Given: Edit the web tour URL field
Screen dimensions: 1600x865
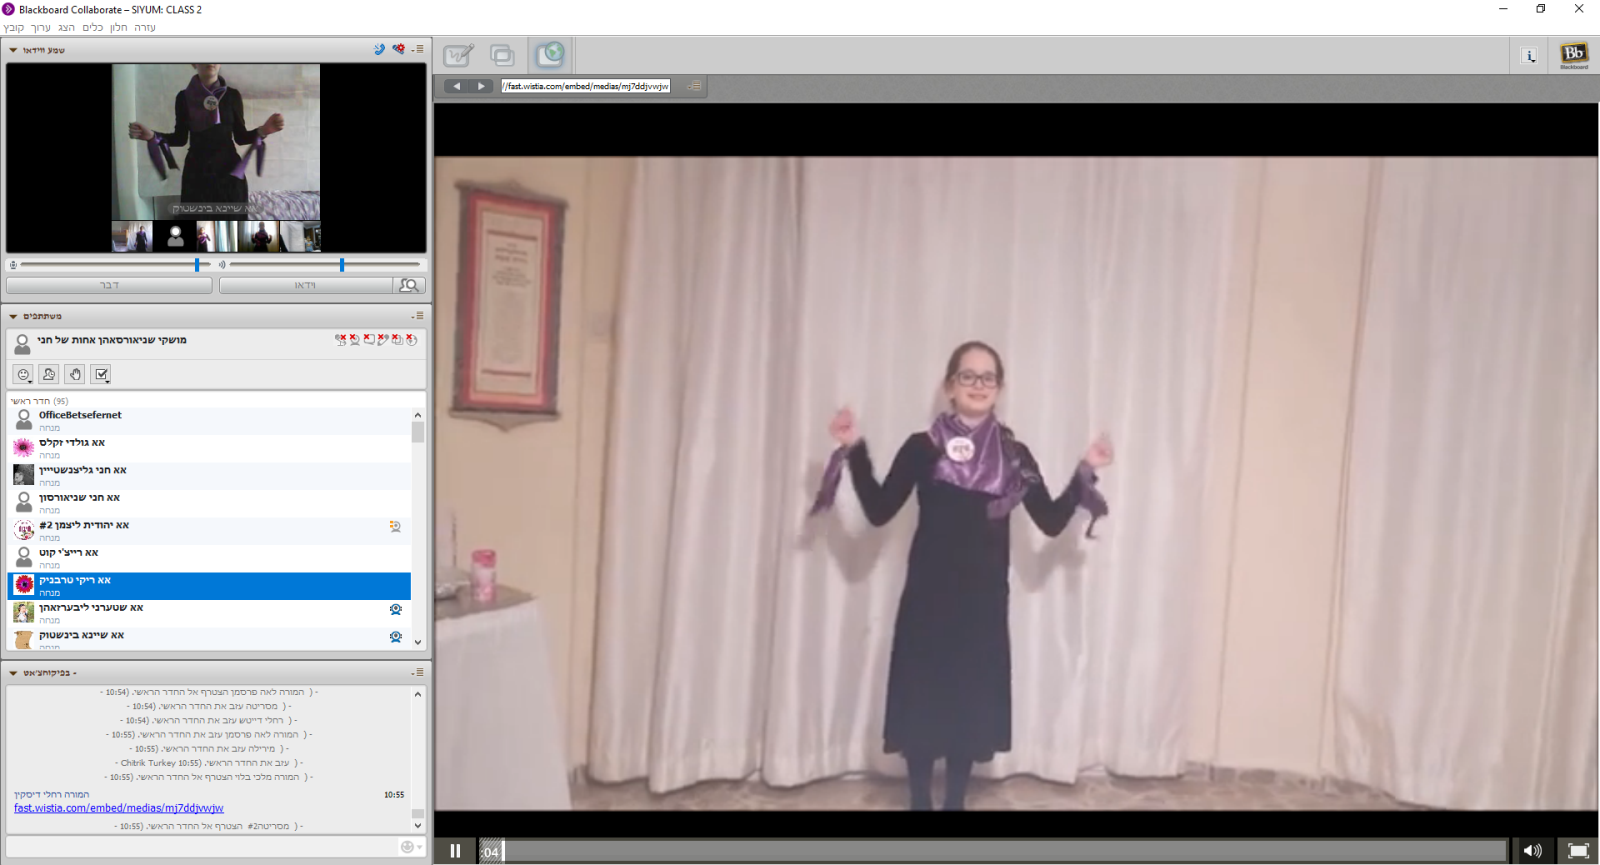Looking at the screenshot, I should coord(586,86).
